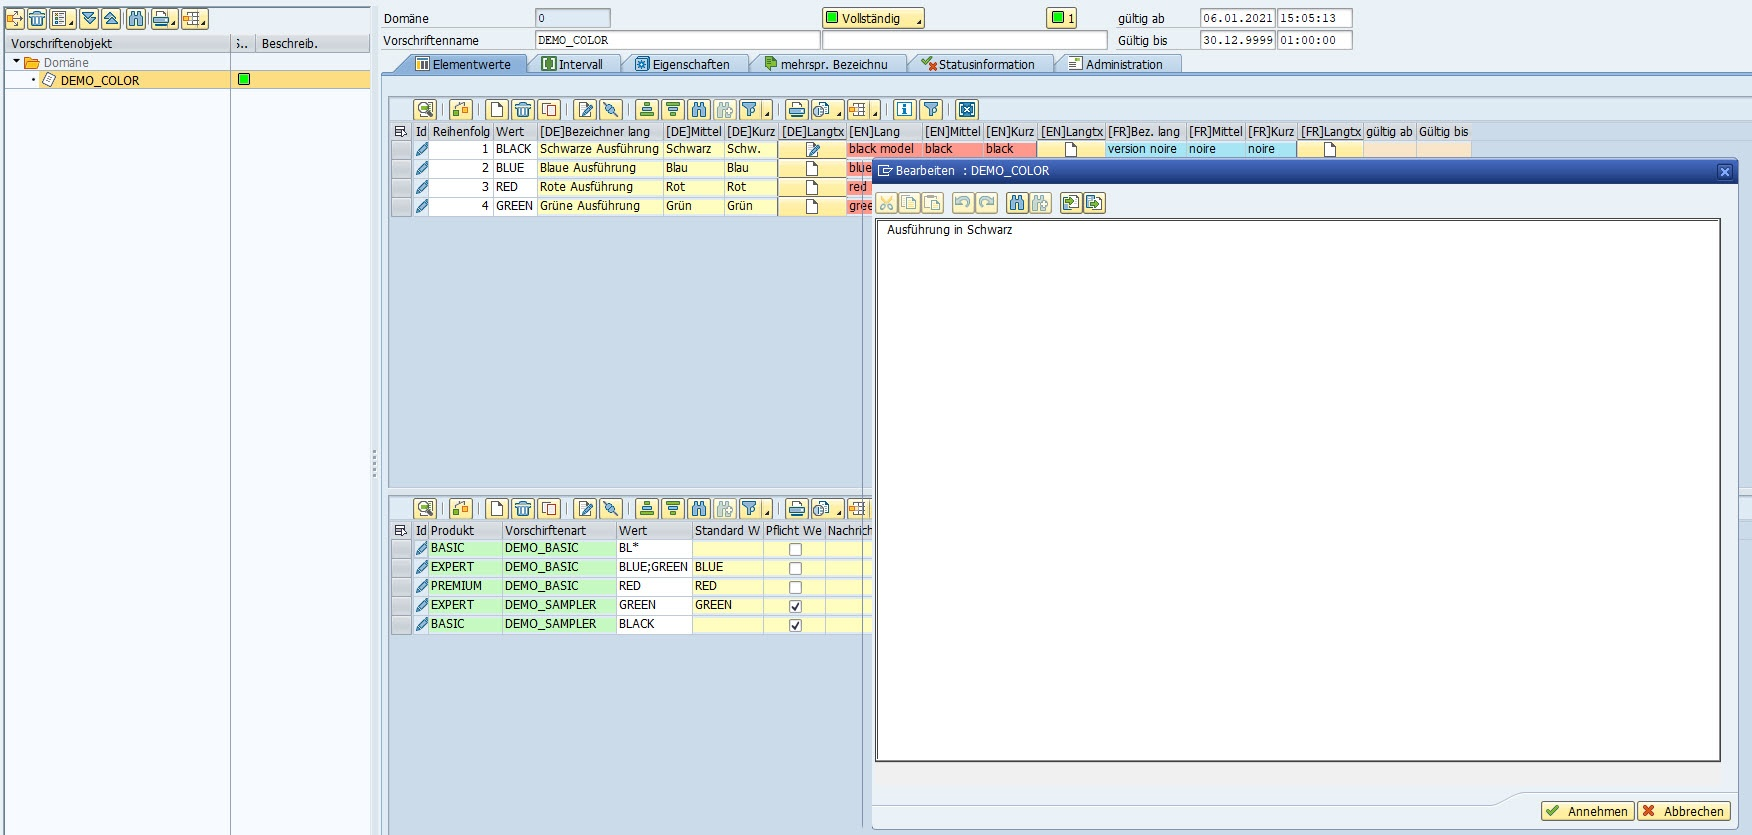The width and height of the screenshot is (1752, 835).
Task: Click the expand all nodes icon in the tree toolbar
Action: pyautogui.click(x=88, y=19)
